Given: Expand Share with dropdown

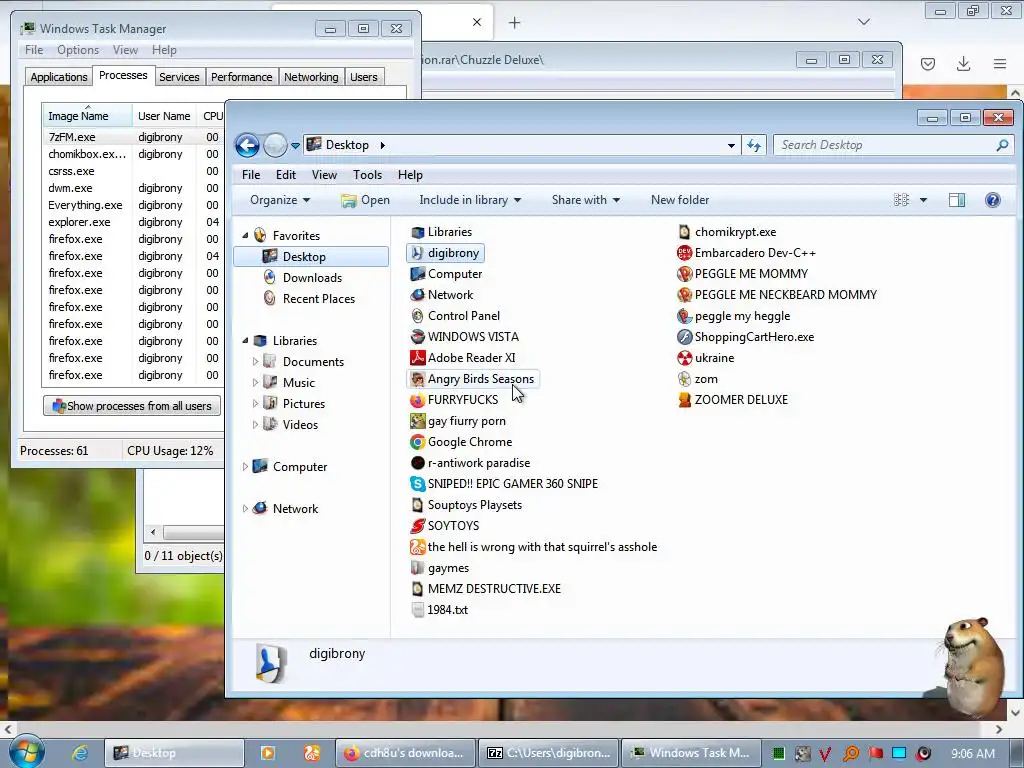Looking at the screenshot, I should (x=586, y=200).
